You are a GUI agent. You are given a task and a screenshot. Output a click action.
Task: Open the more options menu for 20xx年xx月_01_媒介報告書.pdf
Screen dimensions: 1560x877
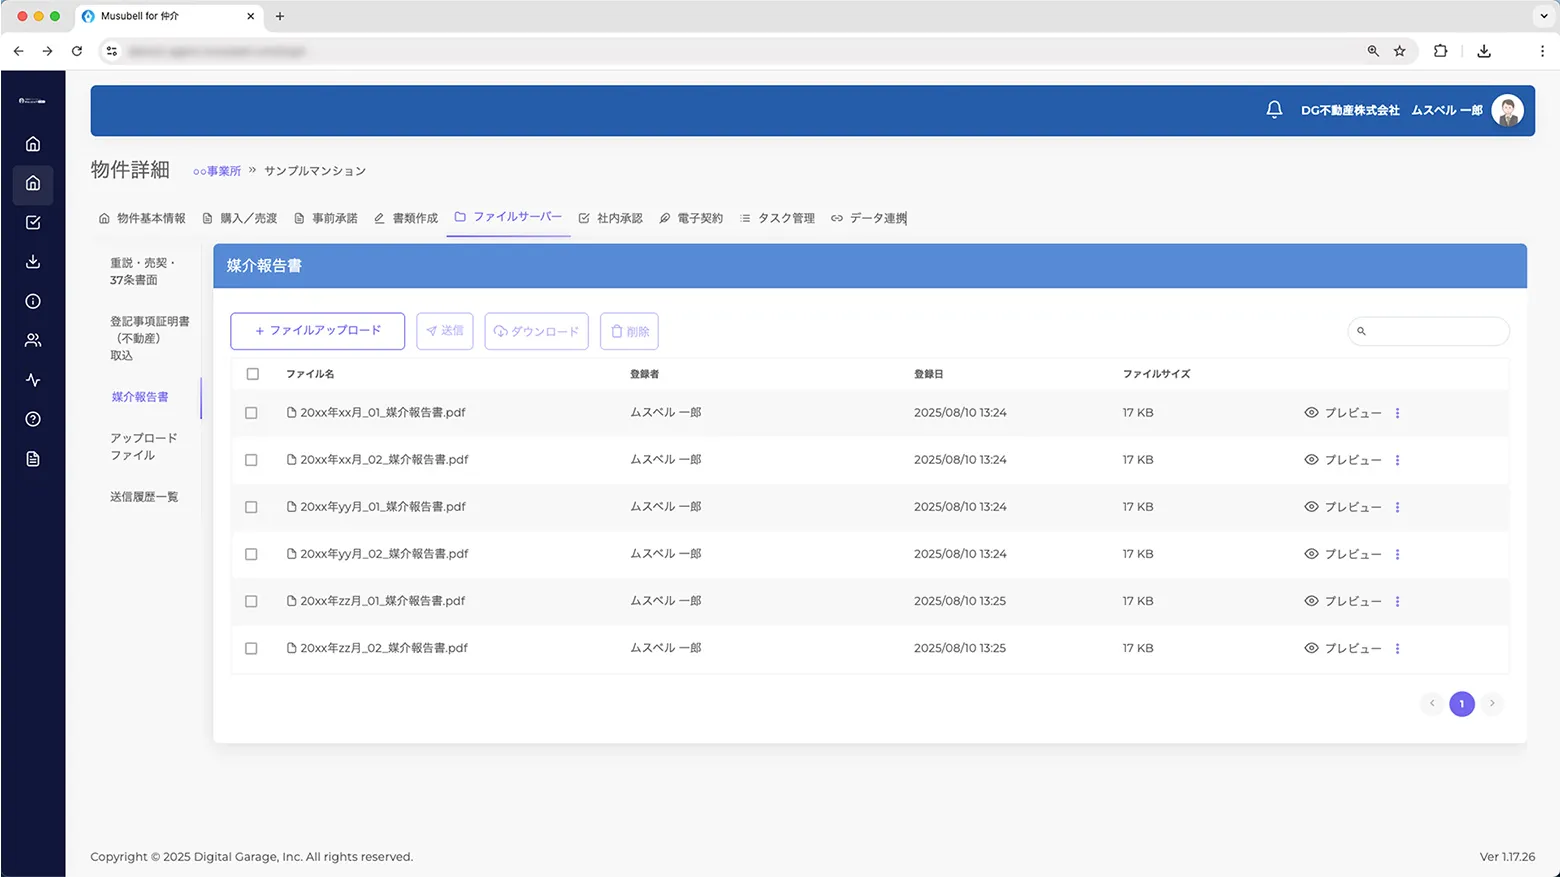tap(1397, 413)
